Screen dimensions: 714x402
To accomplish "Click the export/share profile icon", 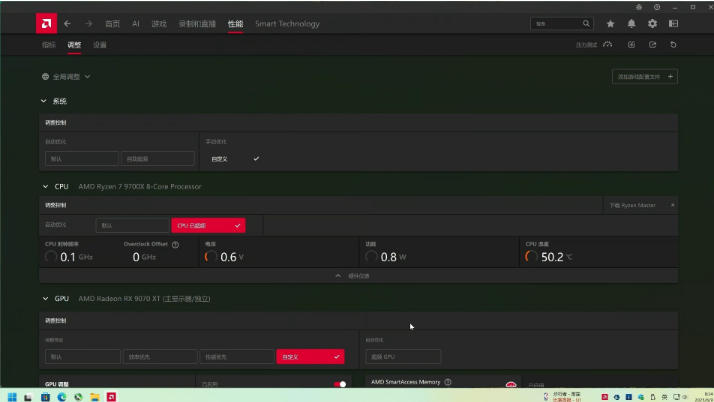I will (653, 45).
